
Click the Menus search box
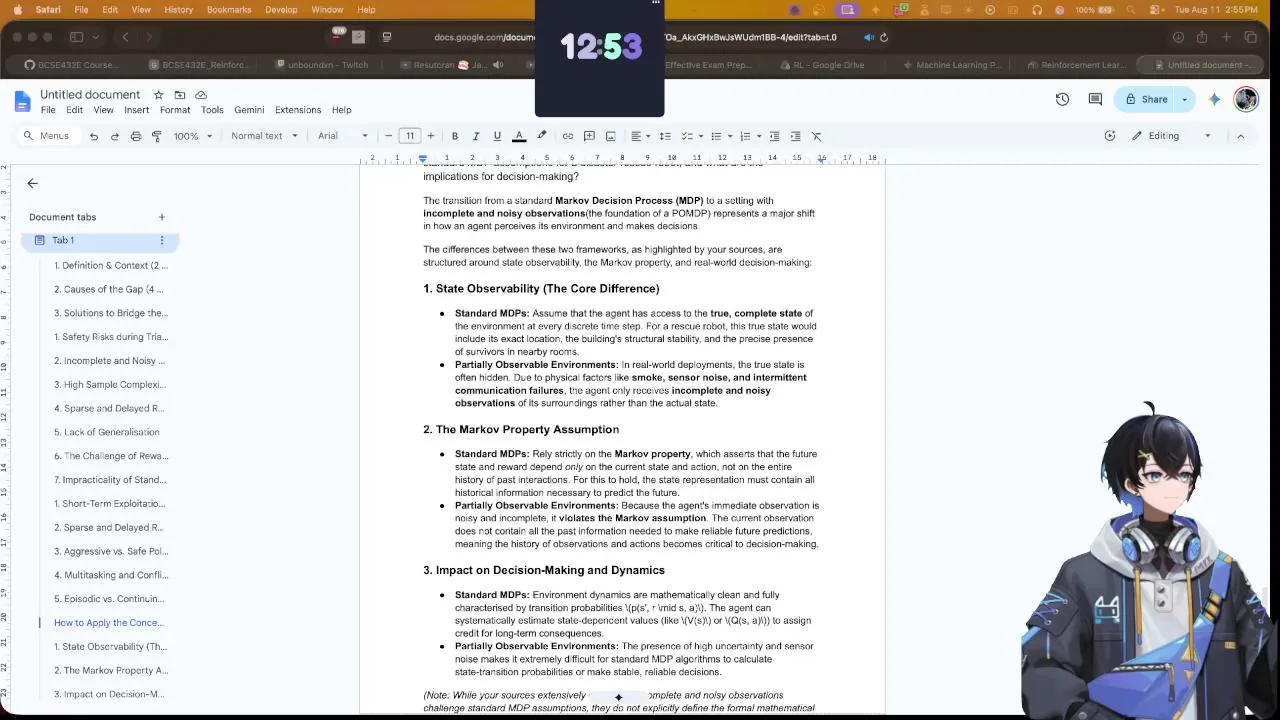(x=47, y=136)
